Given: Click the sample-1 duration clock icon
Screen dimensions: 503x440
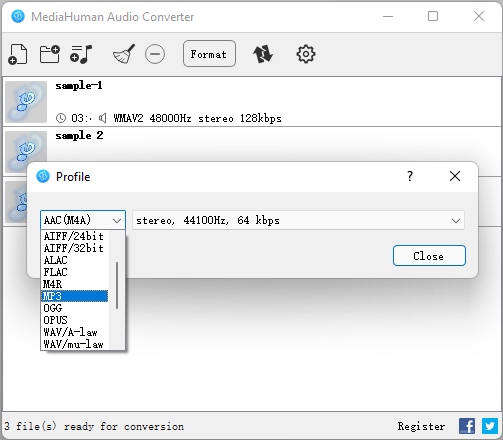Looking at the screenshot, I should [x=61, y=118].
